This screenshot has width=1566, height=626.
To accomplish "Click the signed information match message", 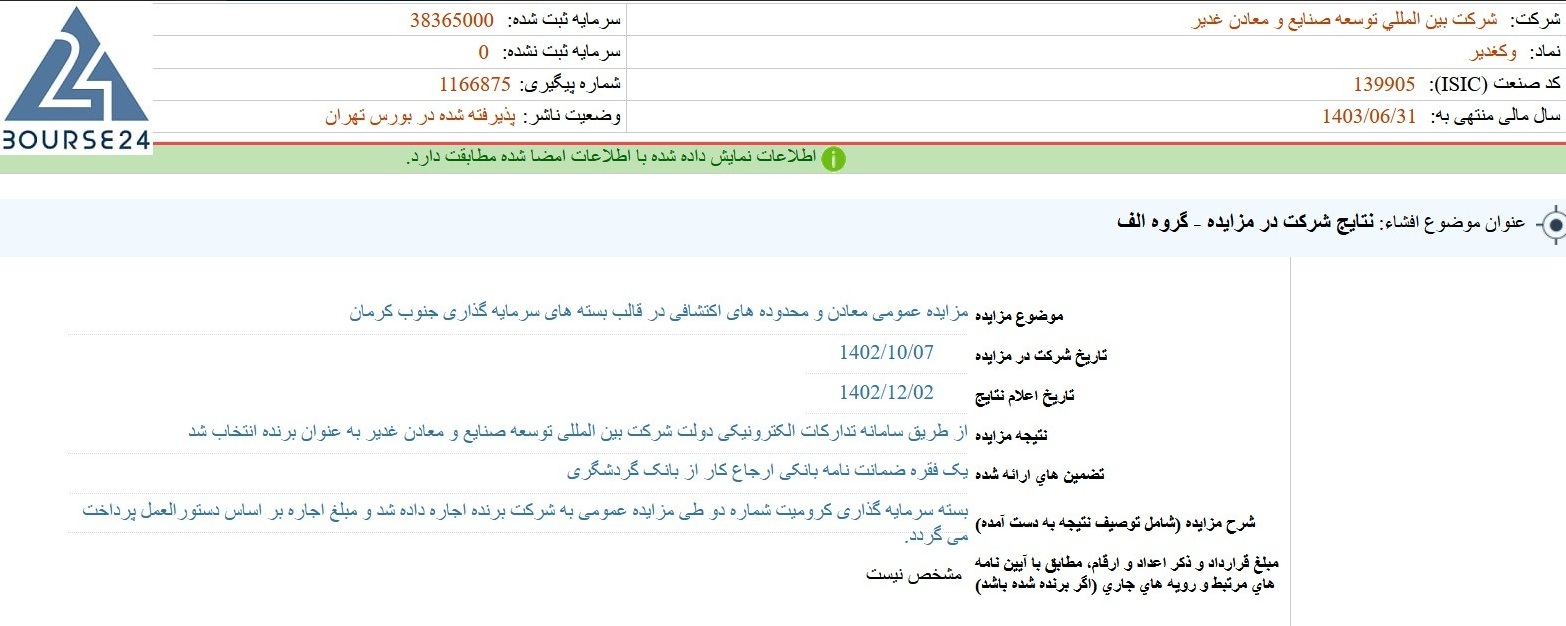I will [x=612, y=159].
